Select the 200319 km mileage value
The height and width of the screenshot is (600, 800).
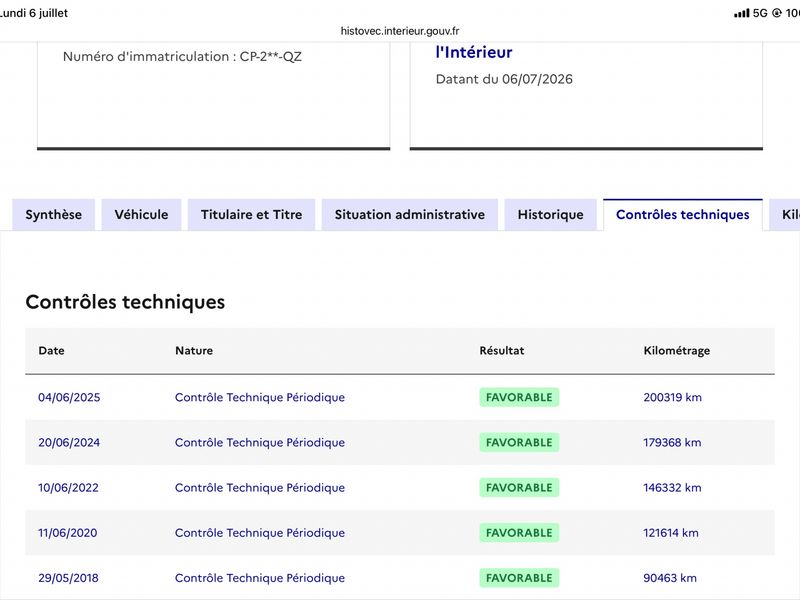pos(672,397)
